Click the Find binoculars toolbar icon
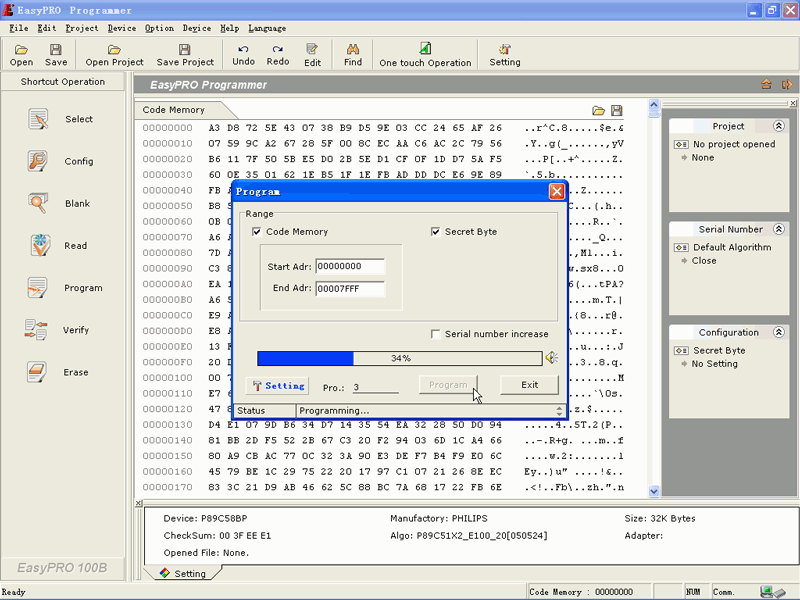800x600 pixels. [353, 49]
